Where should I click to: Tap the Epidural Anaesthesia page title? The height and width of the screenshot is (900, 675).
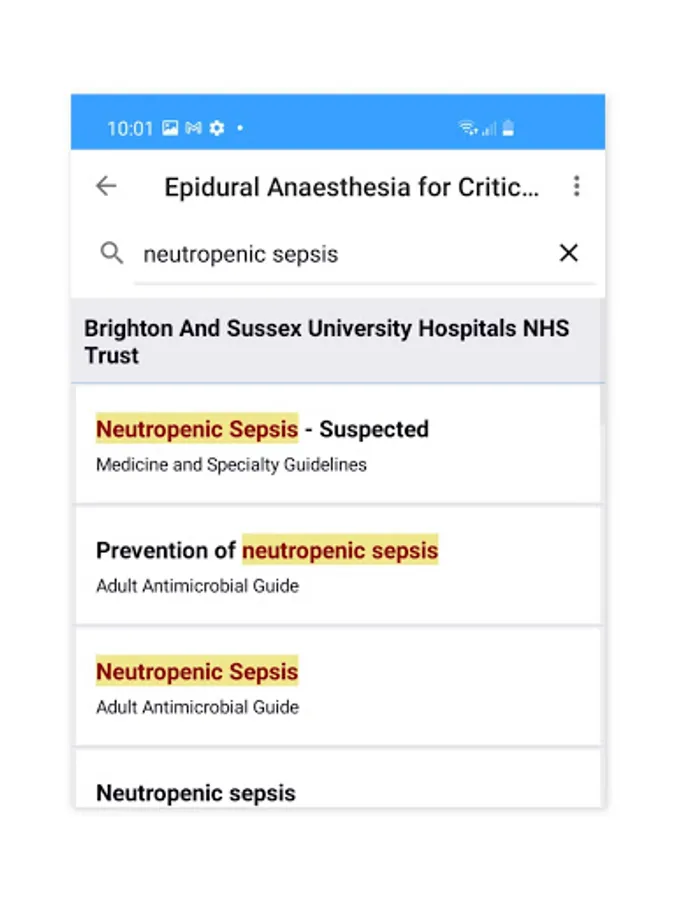point(351,187)
